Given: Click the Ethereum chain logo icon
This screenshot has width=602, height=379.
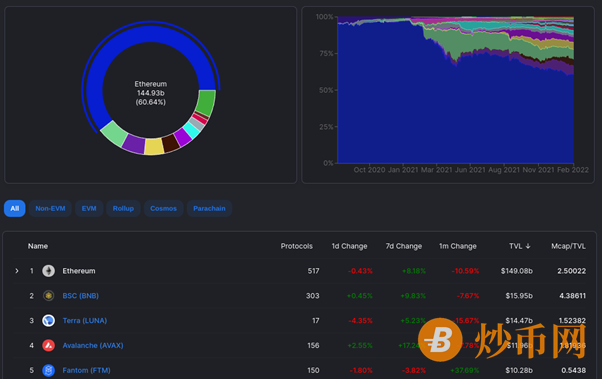Looking at the screenshot, I should tap(48, 271).
